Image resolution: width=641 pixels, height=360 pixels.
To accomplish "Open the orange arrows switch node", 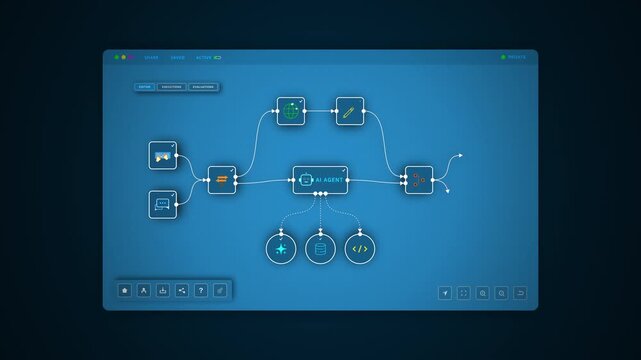I will coord(222,180).
